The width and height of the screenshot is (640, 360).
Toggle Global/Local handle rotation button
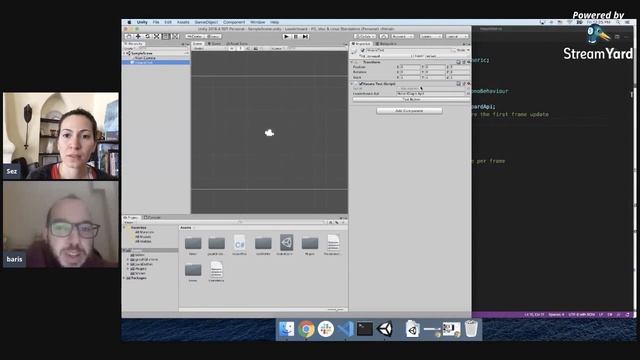point(213,36)
